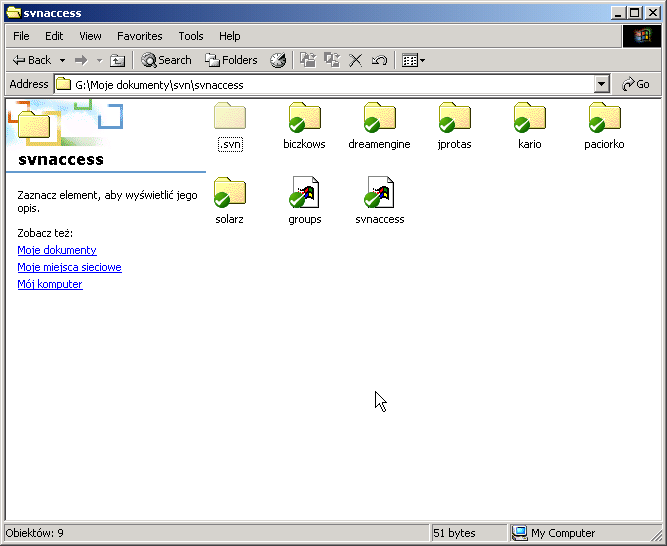
Task: Select the paciorko folder icon
Action: [604, 117]
